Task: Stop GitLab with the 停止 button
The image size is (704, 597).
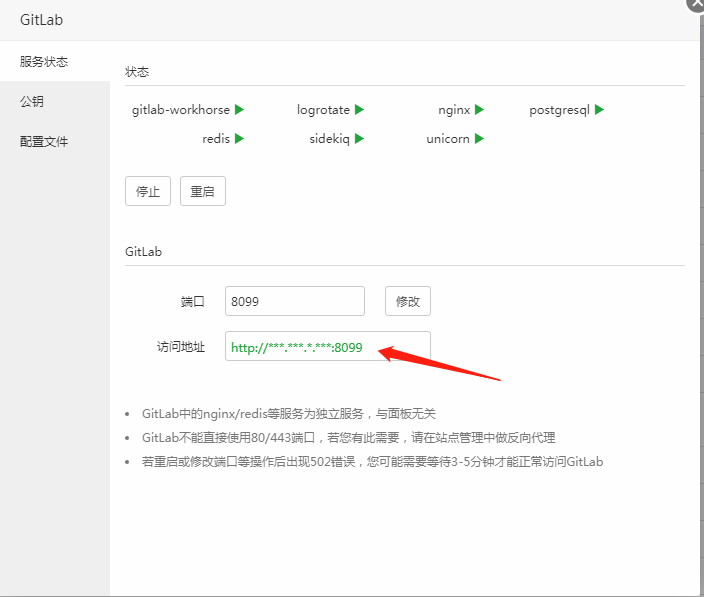Action: (x=148, y=191)
